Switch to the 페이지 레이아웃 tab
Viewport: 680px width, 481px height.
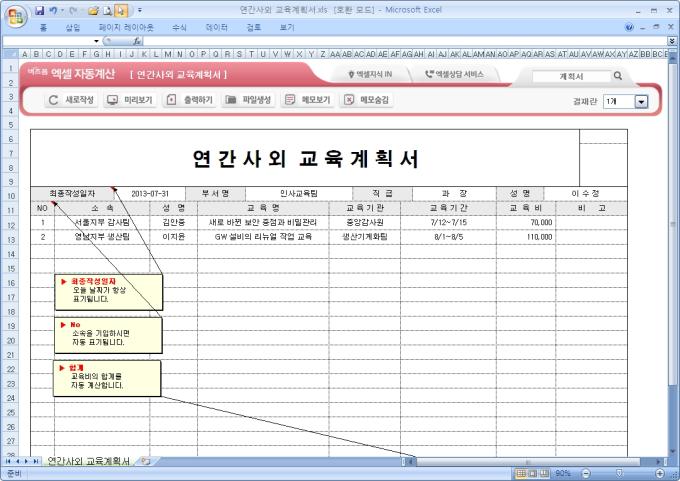pos(126,27)
